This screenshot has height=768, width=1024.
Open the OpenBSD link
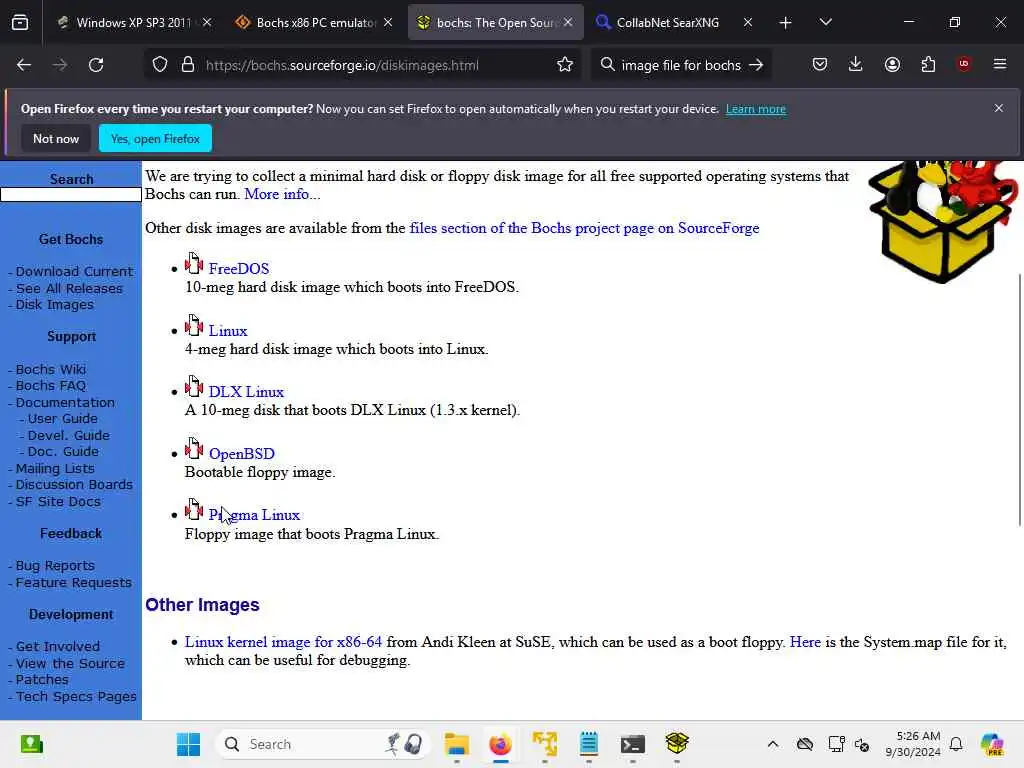point(242,454)
